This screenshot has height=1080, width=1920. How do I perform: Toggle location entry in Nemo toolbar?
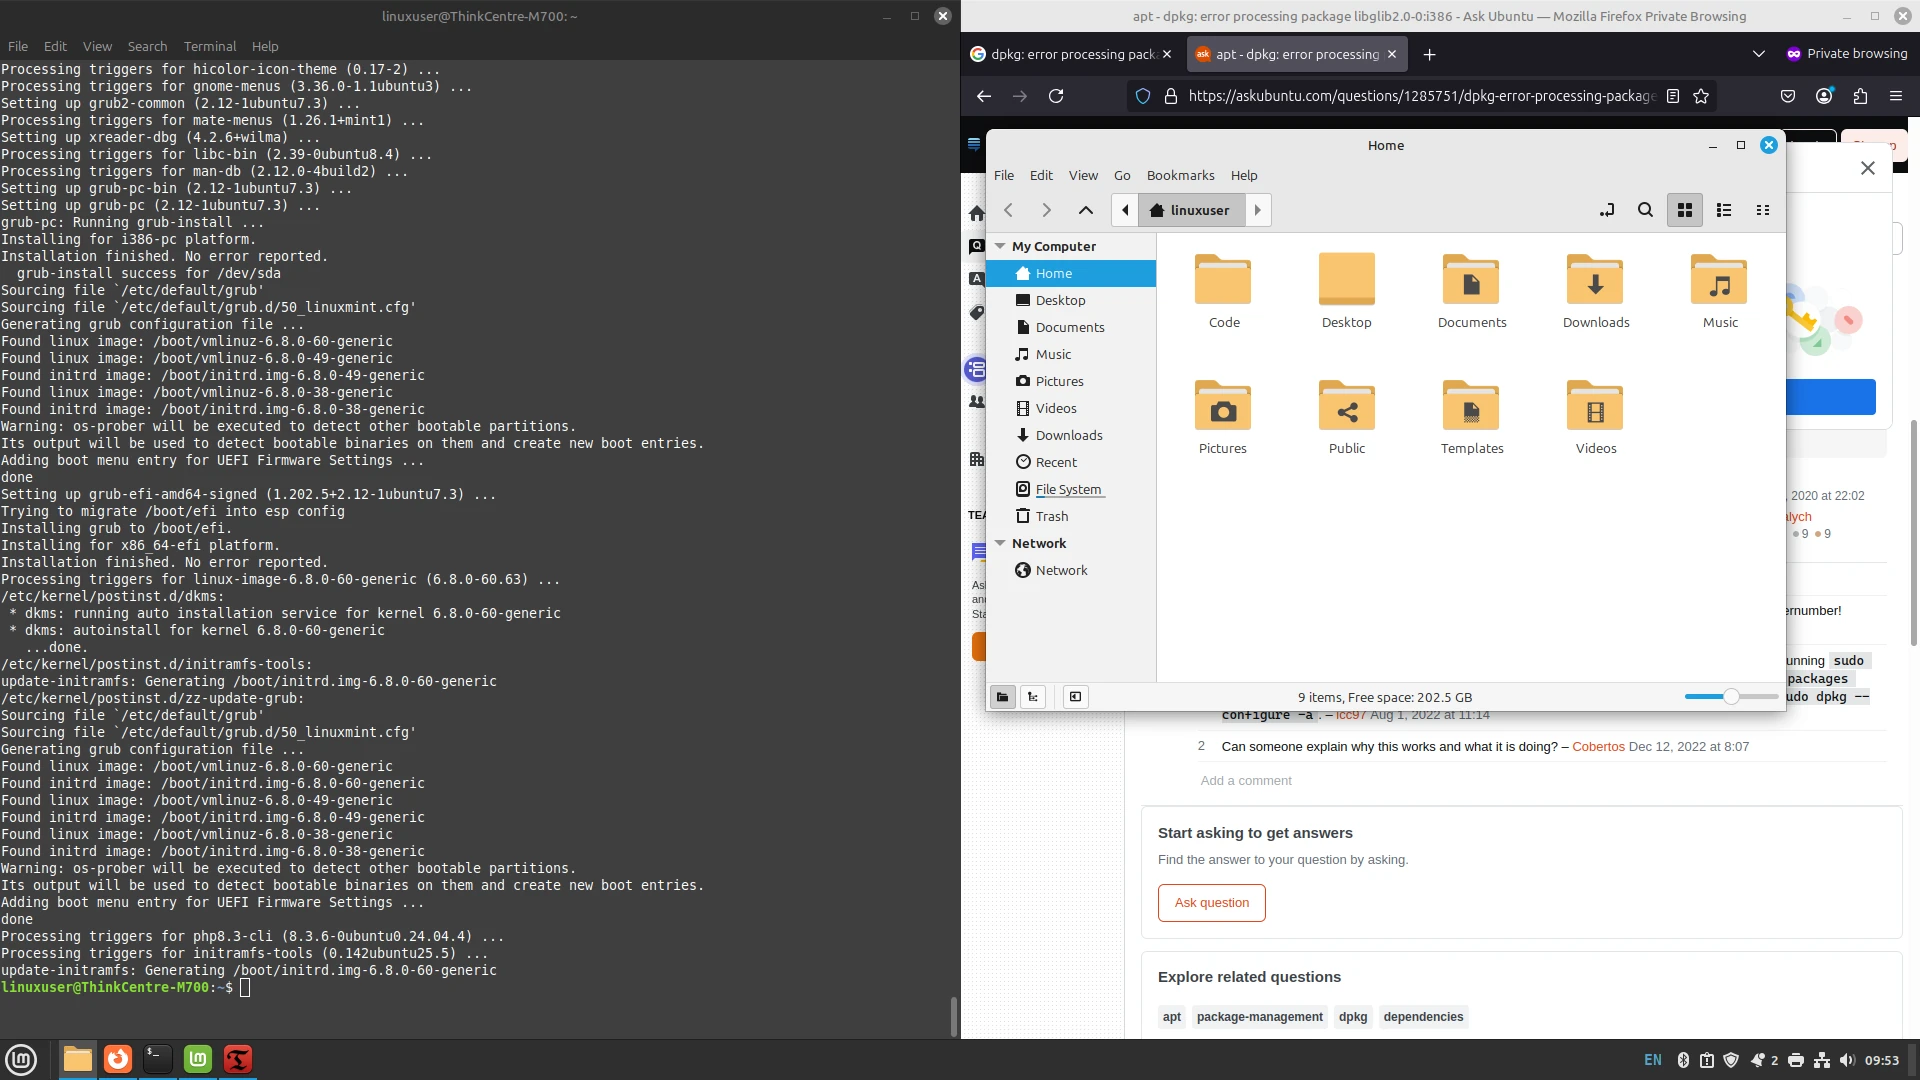(1606, 210)
